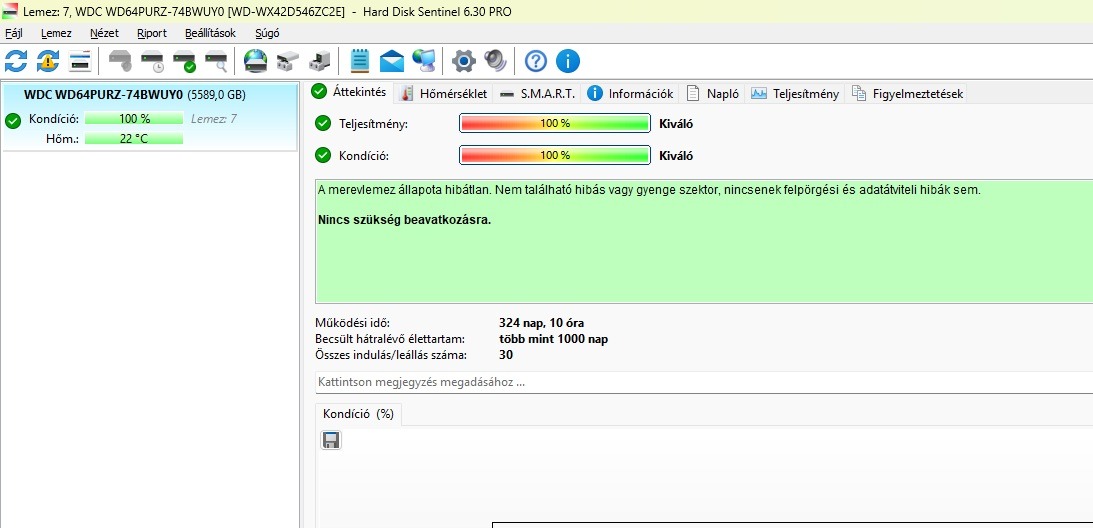Open the notepad report toolbar icon
Image resolution: width=1093 pixels, height=528 pixels.
[x=360, y=61]
